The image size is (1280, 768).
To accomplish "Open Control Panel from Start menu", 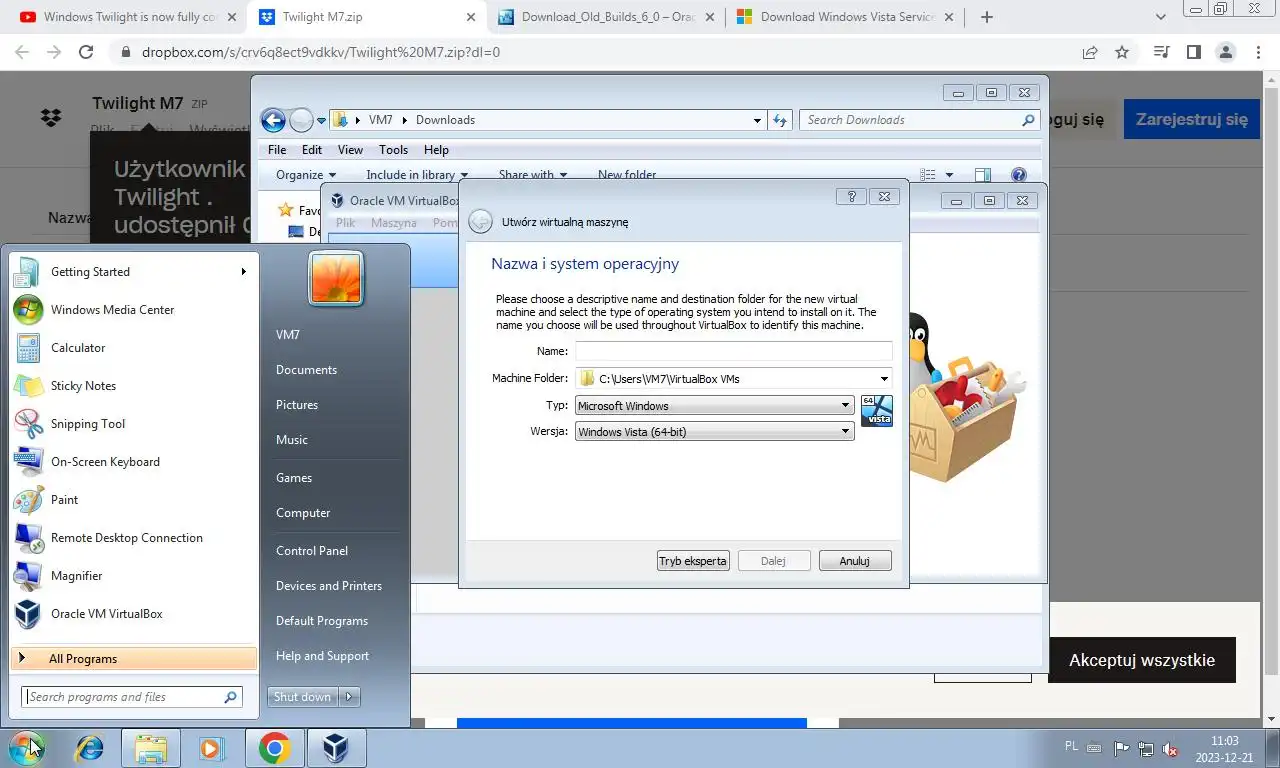I will pos(312,551).
